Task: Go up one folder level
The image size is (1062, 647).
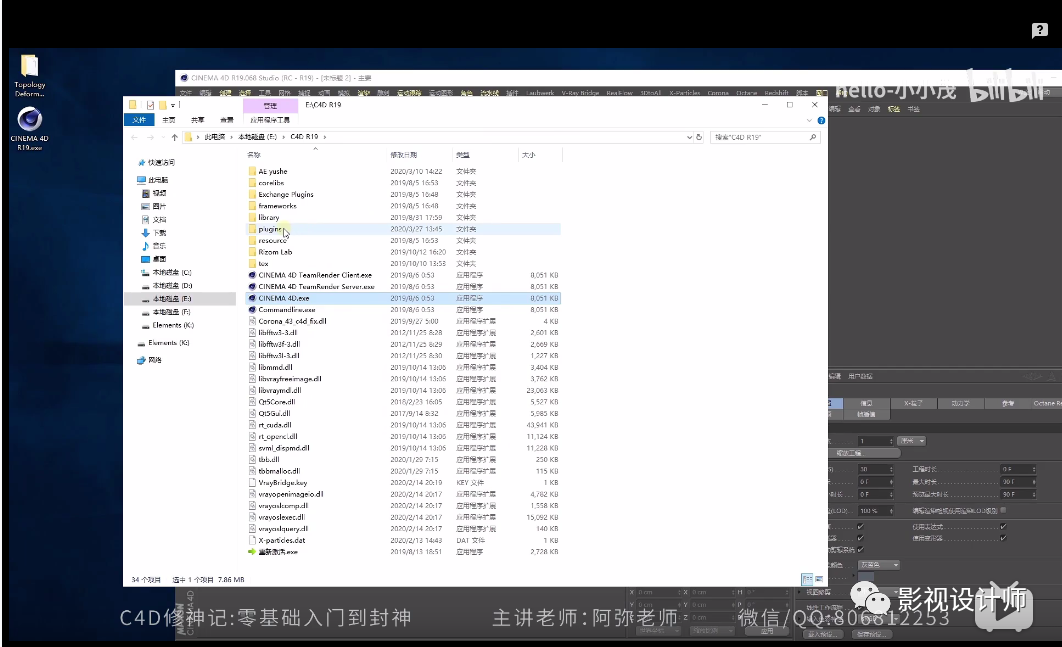Action: point(175,137)
